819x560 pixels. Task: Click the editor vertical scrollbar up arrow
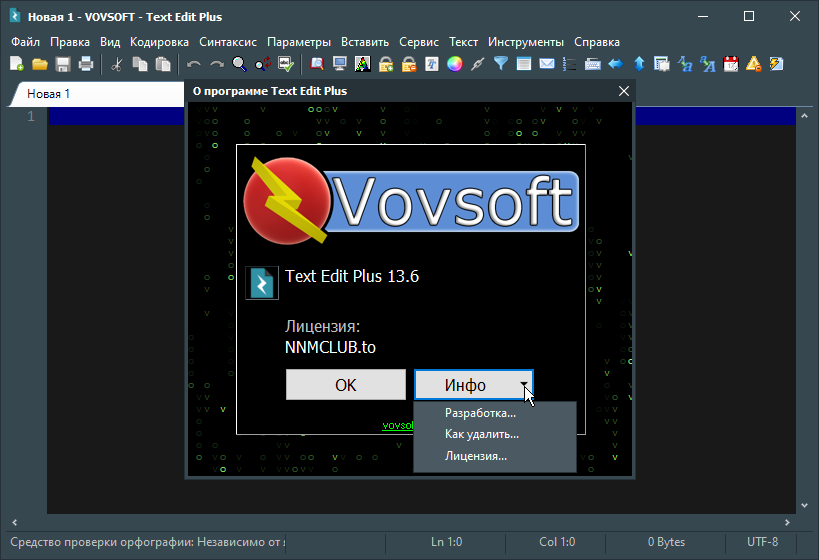pyautogui.click(x=804, y=115)
